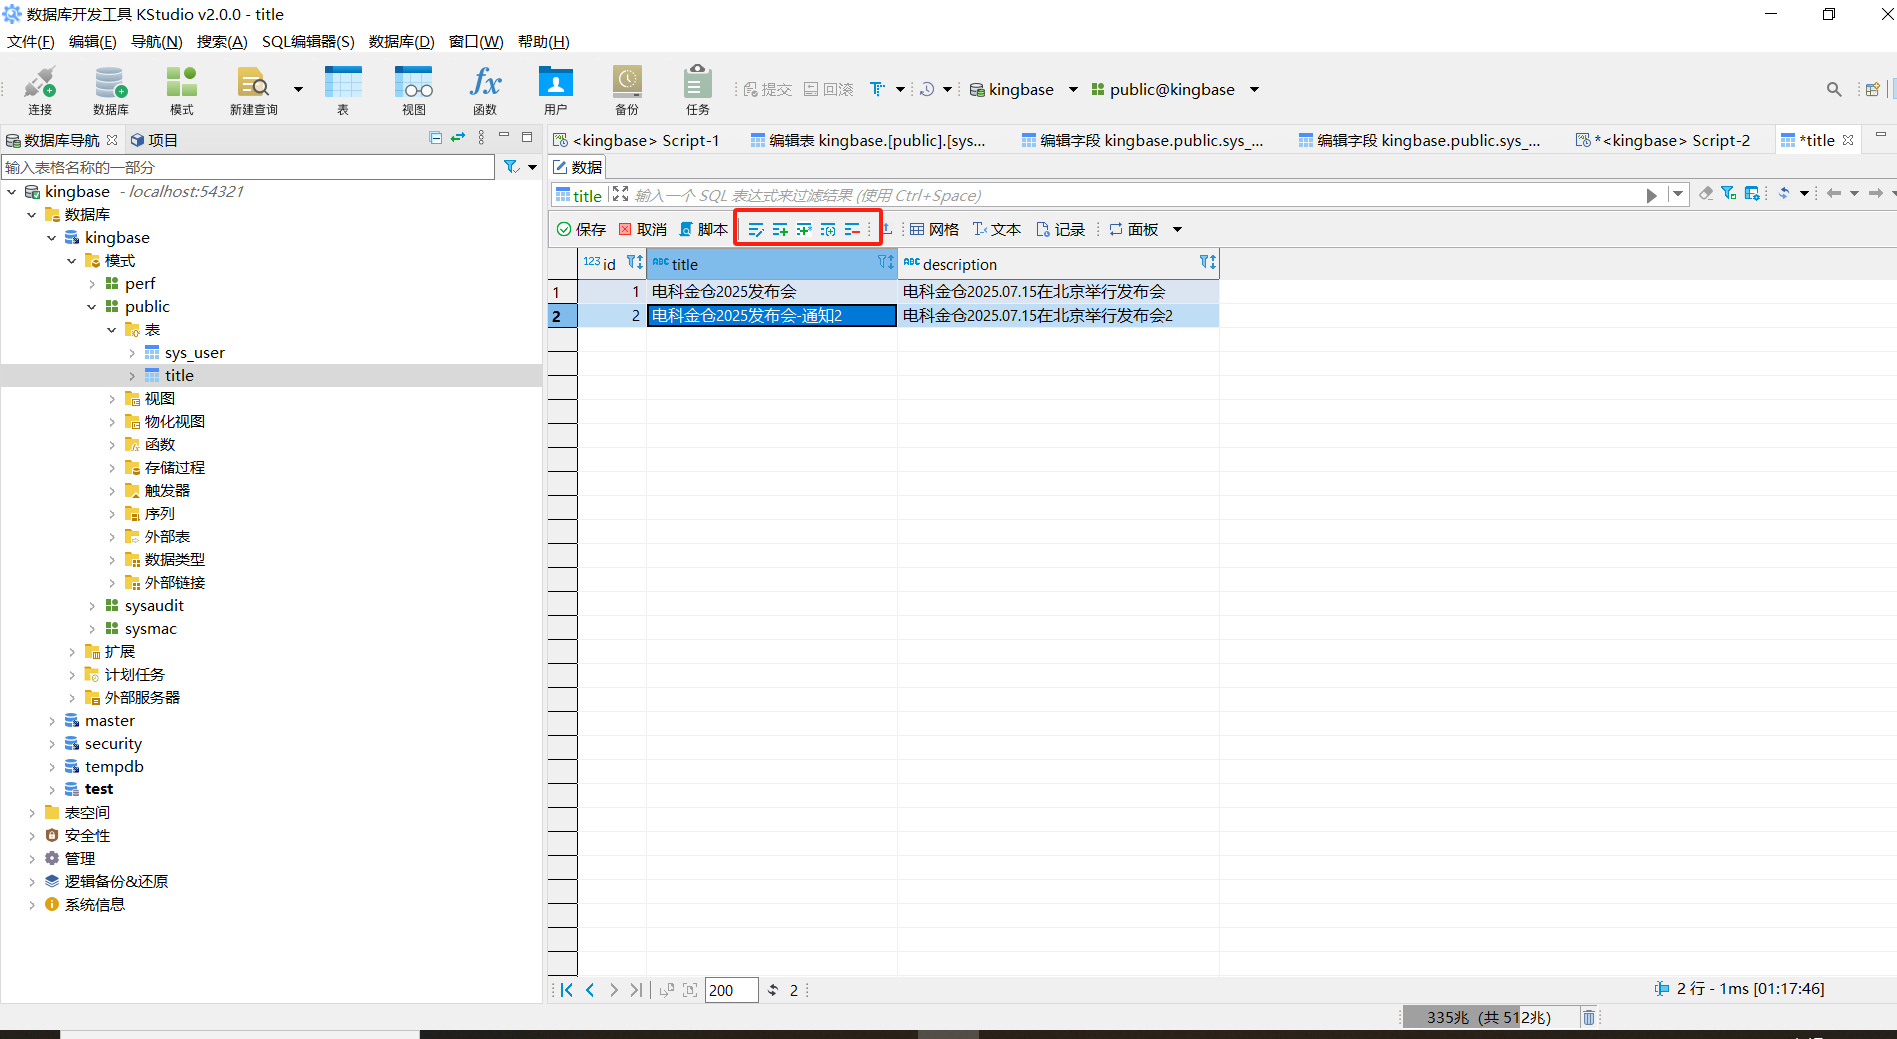This screenshot has height=1039, width=1897.
Task: Click the 保存 save button
Action: (x=581, y=230)
